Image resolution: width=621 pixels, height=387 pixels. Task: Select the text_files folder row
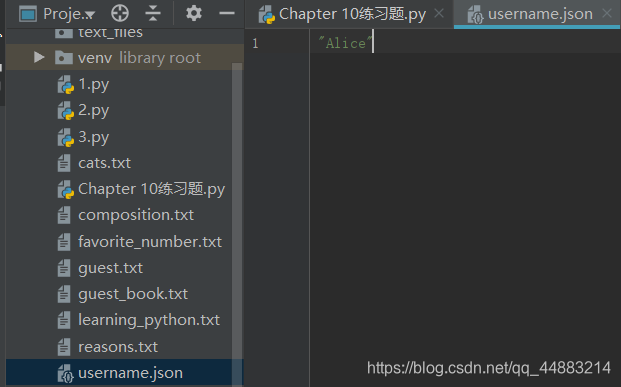coord(124,34)
